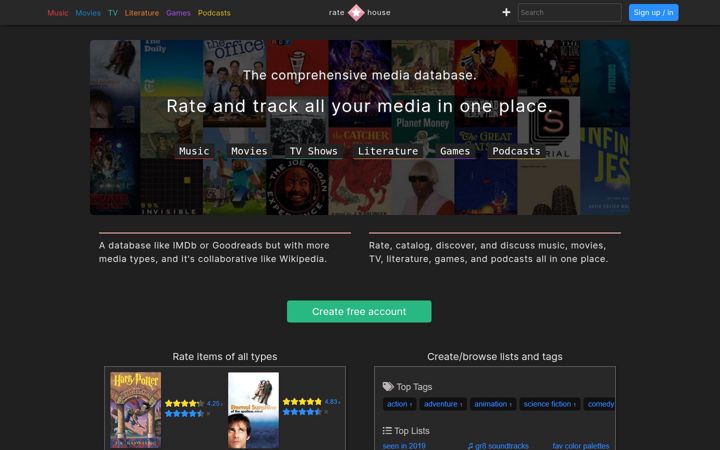Screen dimensions: 720x450
Task: Select the adventure tag
Action: [x=443, y=404]
